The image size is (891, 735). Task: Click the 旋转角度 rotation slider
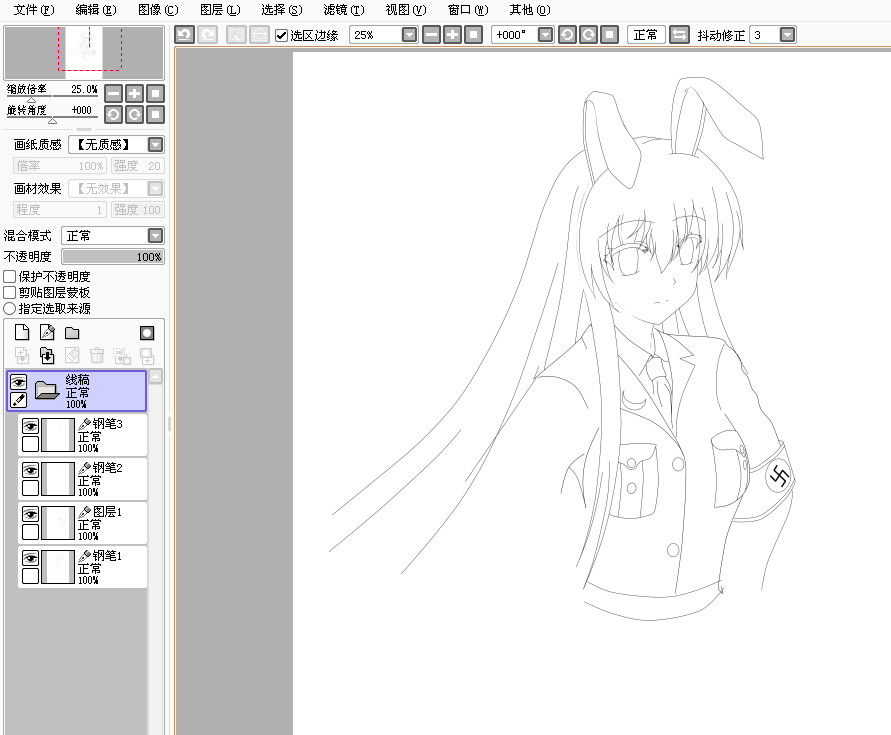pos(52,120)
